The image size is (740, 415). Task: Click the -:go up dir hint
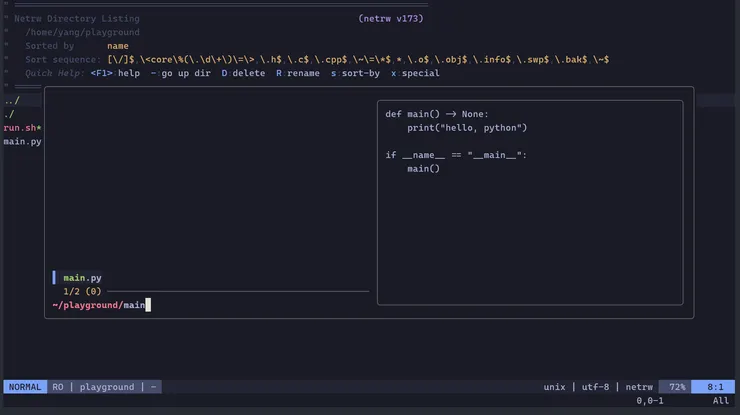(x=181, y=73)
